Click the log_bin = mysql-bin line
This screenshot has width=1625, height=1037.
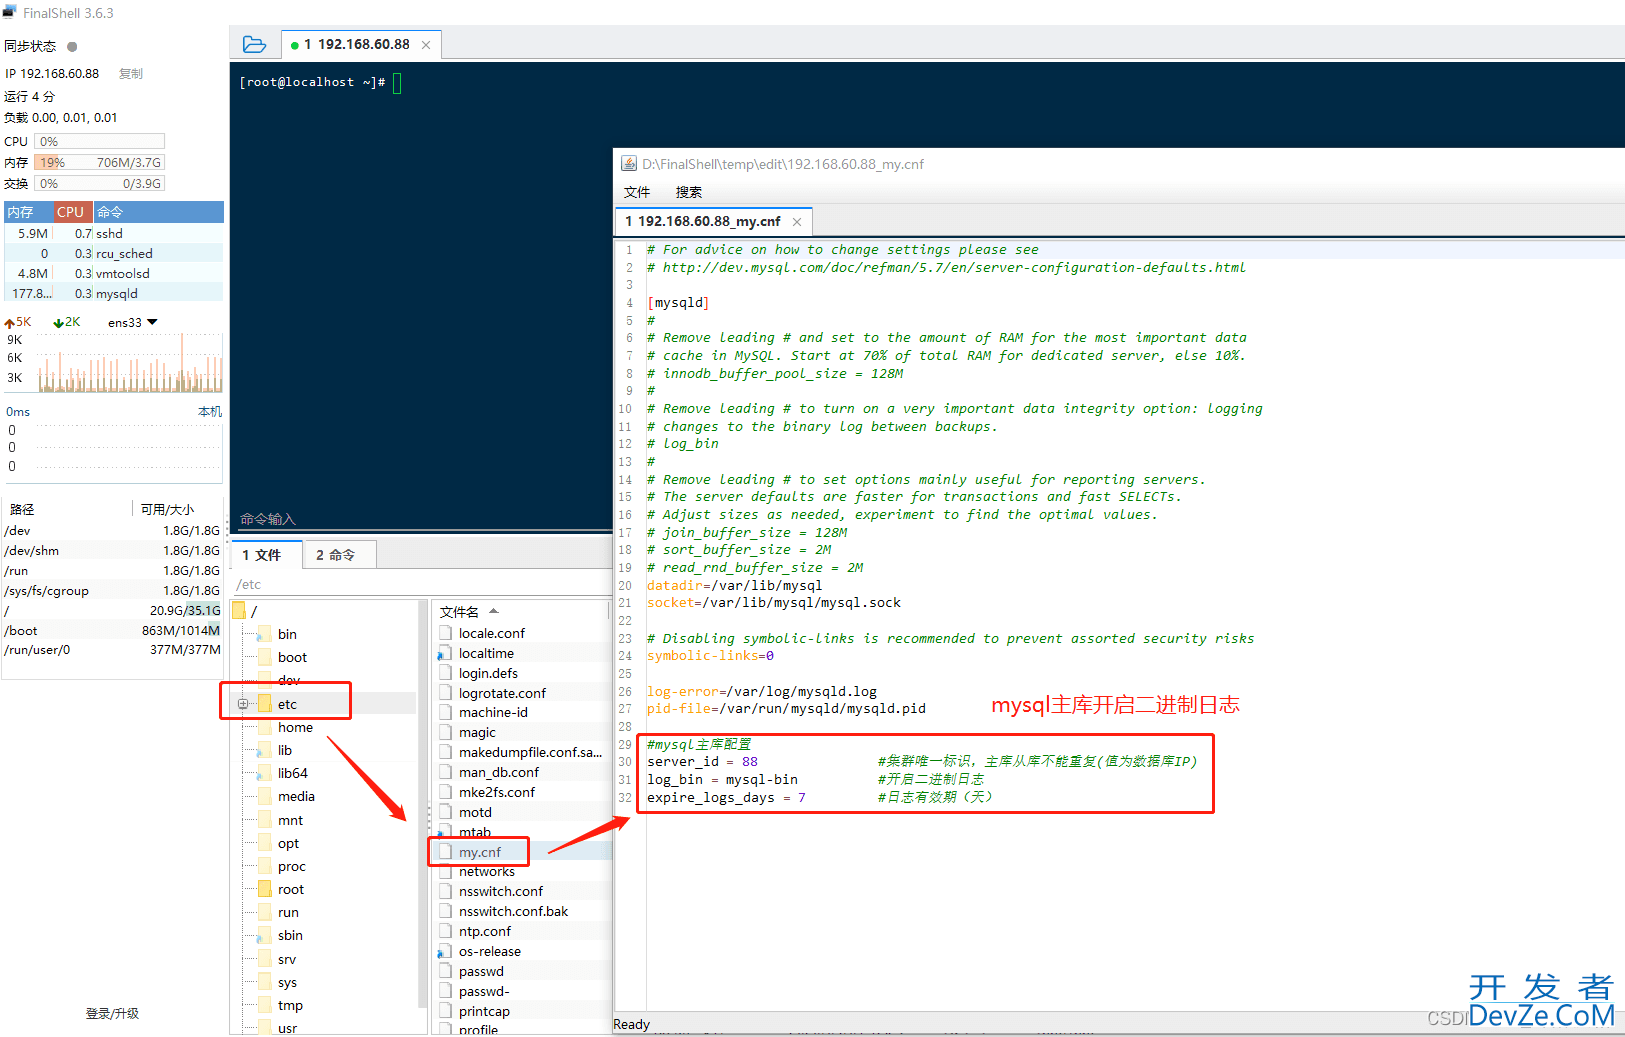pos(722,780)
